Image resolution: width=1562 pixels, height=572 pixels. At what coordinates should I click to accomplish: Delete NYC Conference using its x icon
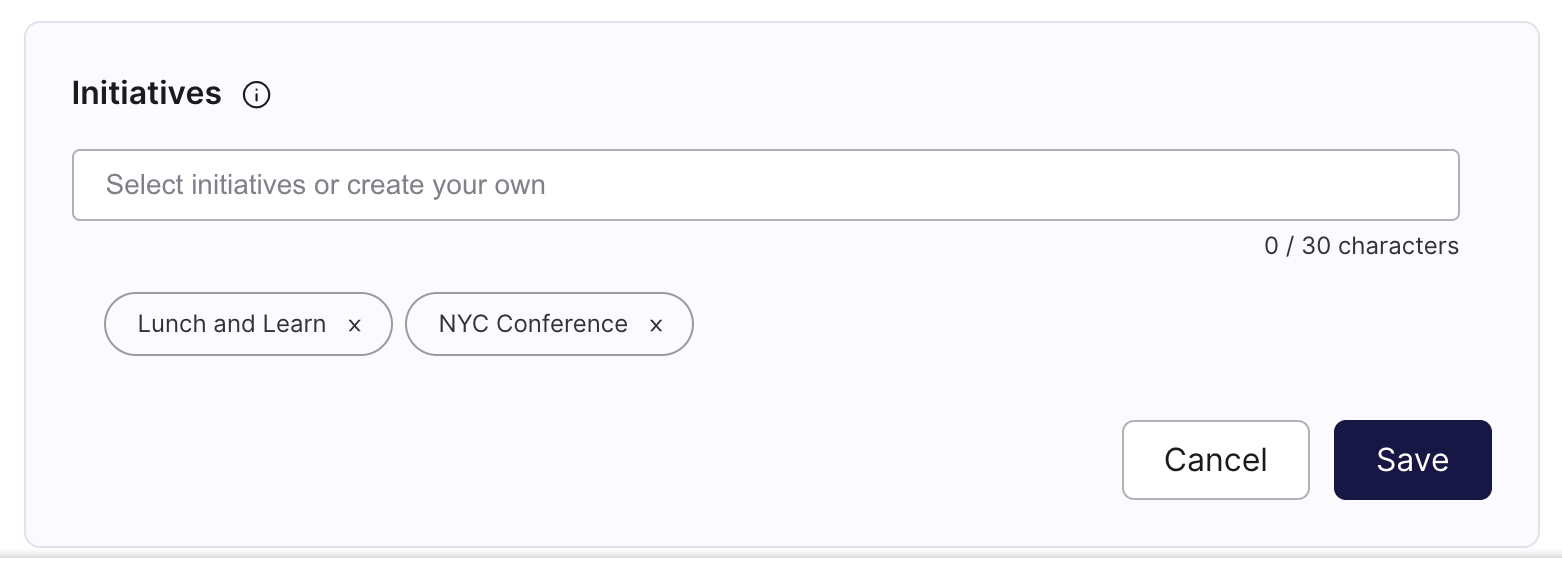coord(656,325)
